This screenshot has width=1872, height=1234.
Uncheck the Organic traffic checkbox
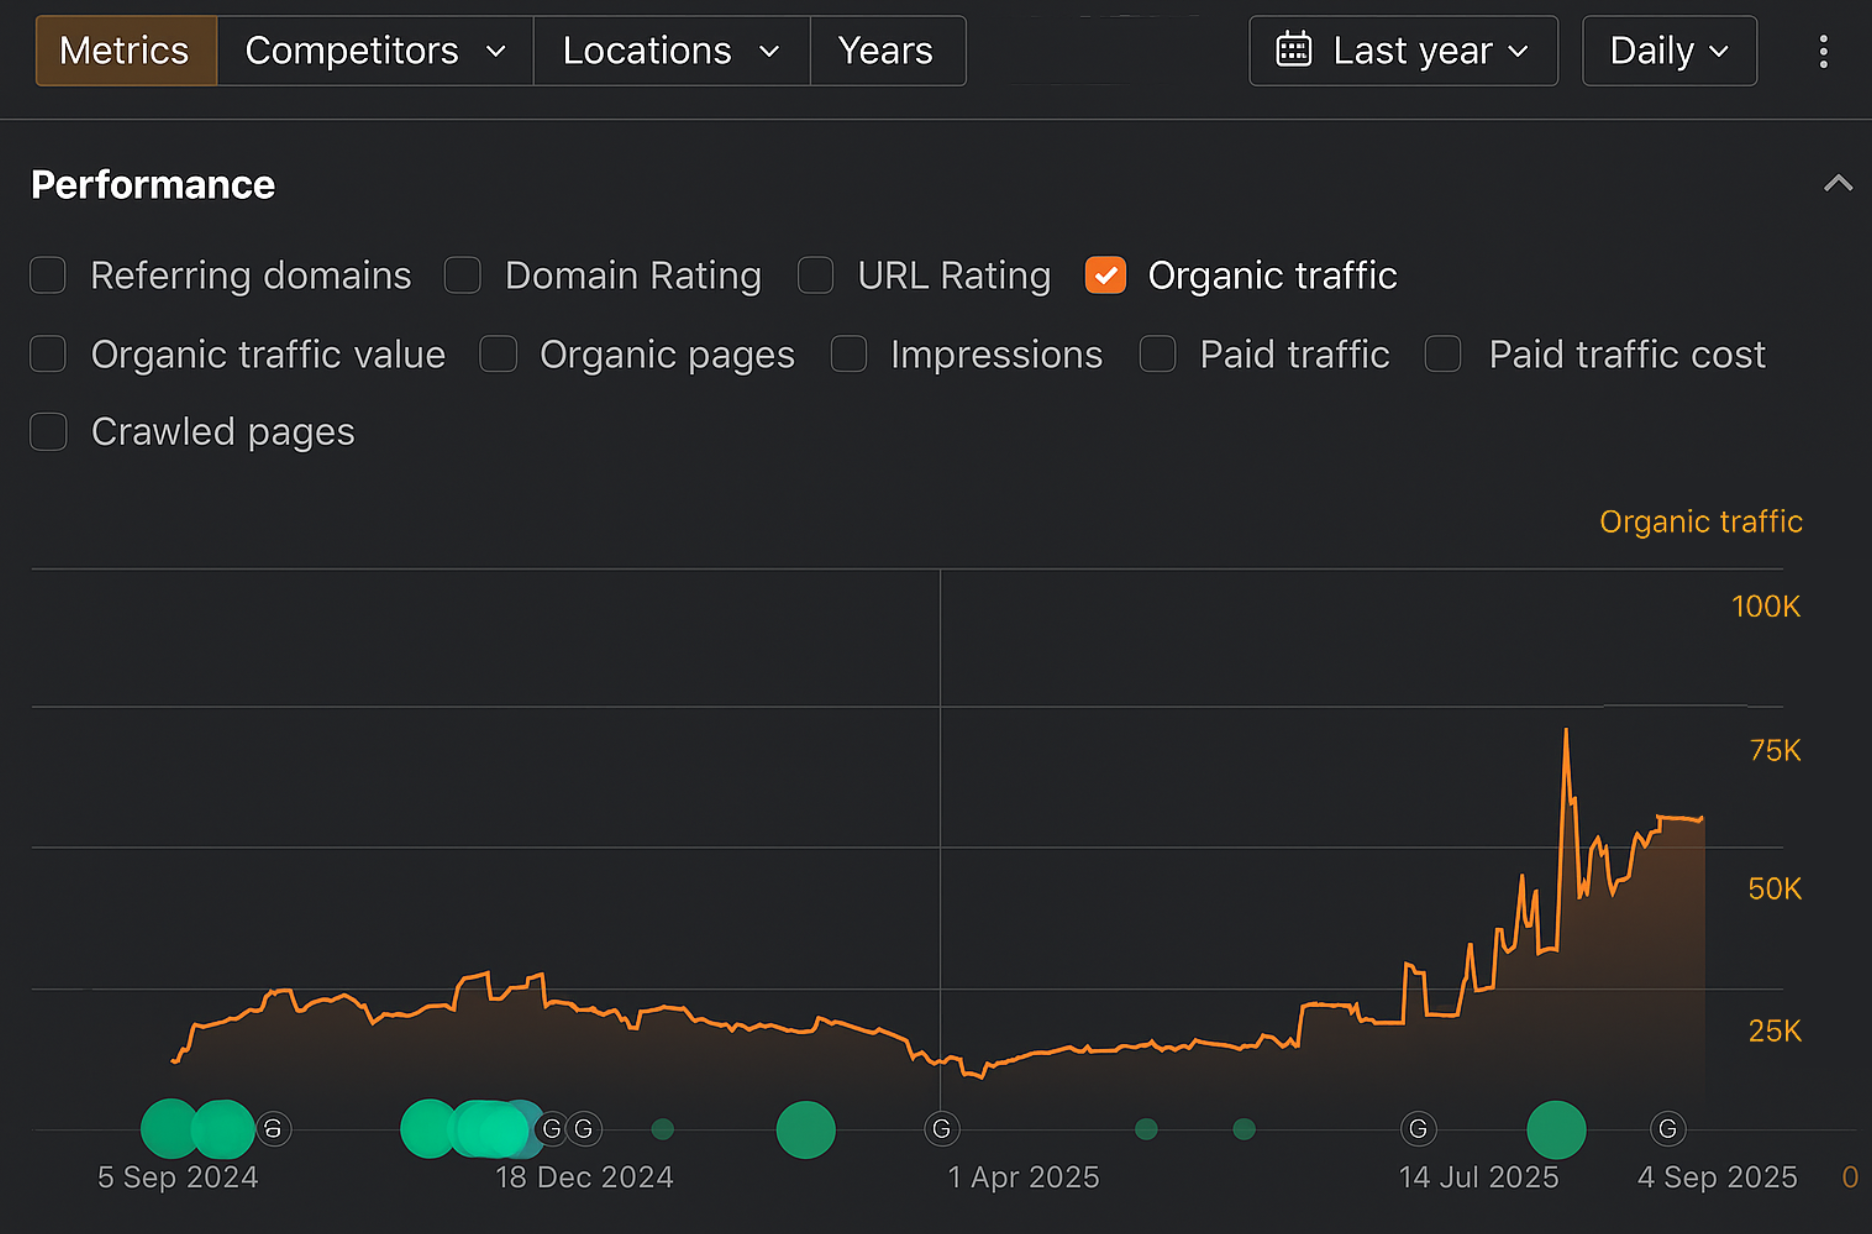pyautogui.click(x=1105, y=275)
